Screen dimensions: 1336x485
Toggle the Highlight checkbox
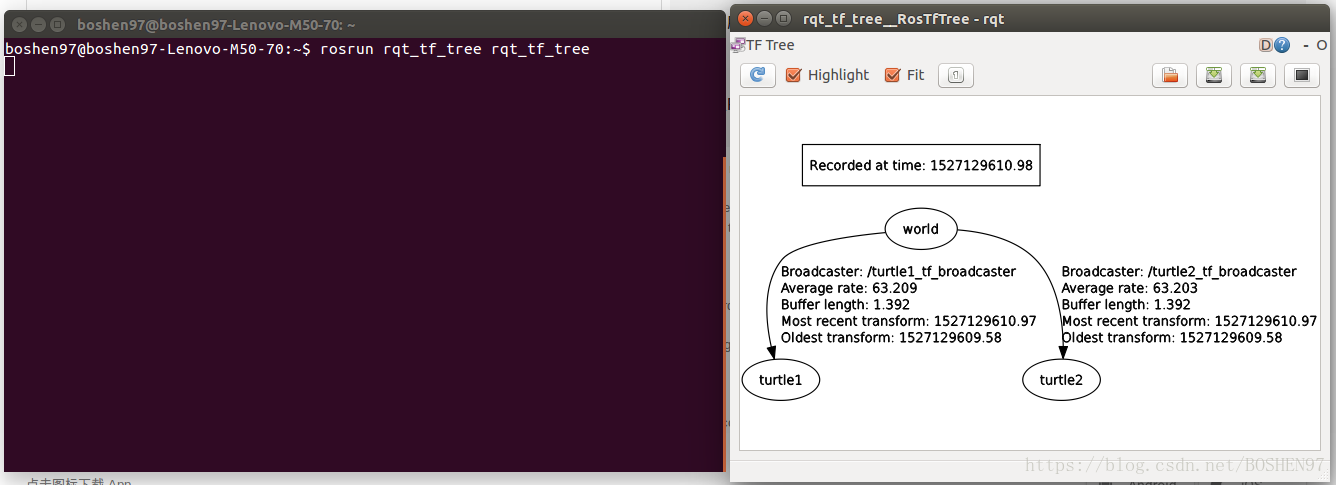(x=828, y=75)
